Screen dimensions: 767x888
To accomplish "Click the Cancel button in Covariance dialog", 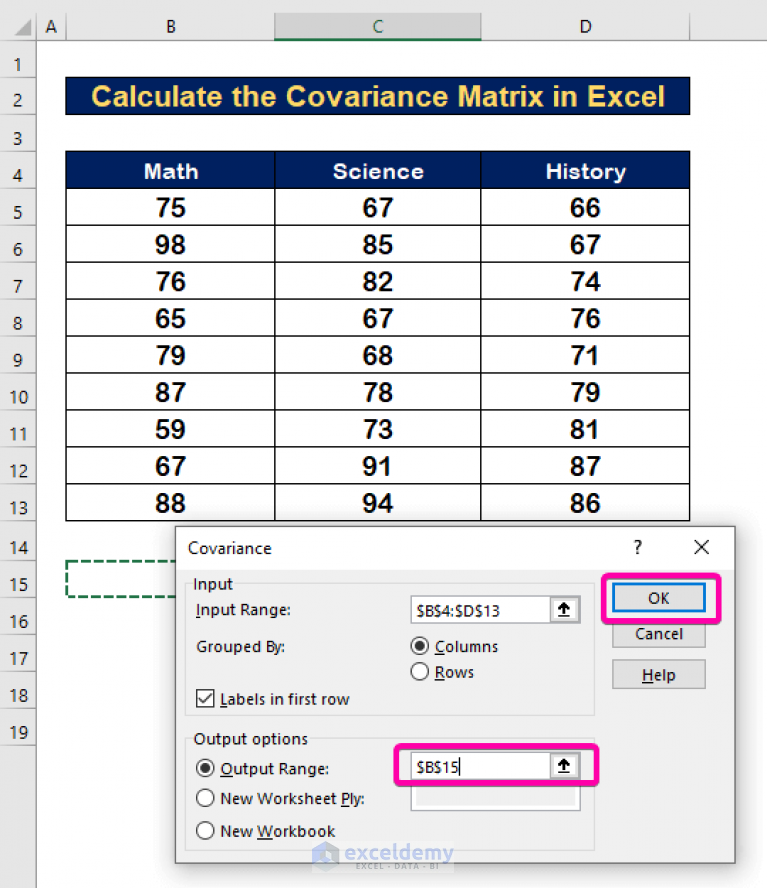I will pyautogui.click(x=659, y=634).
